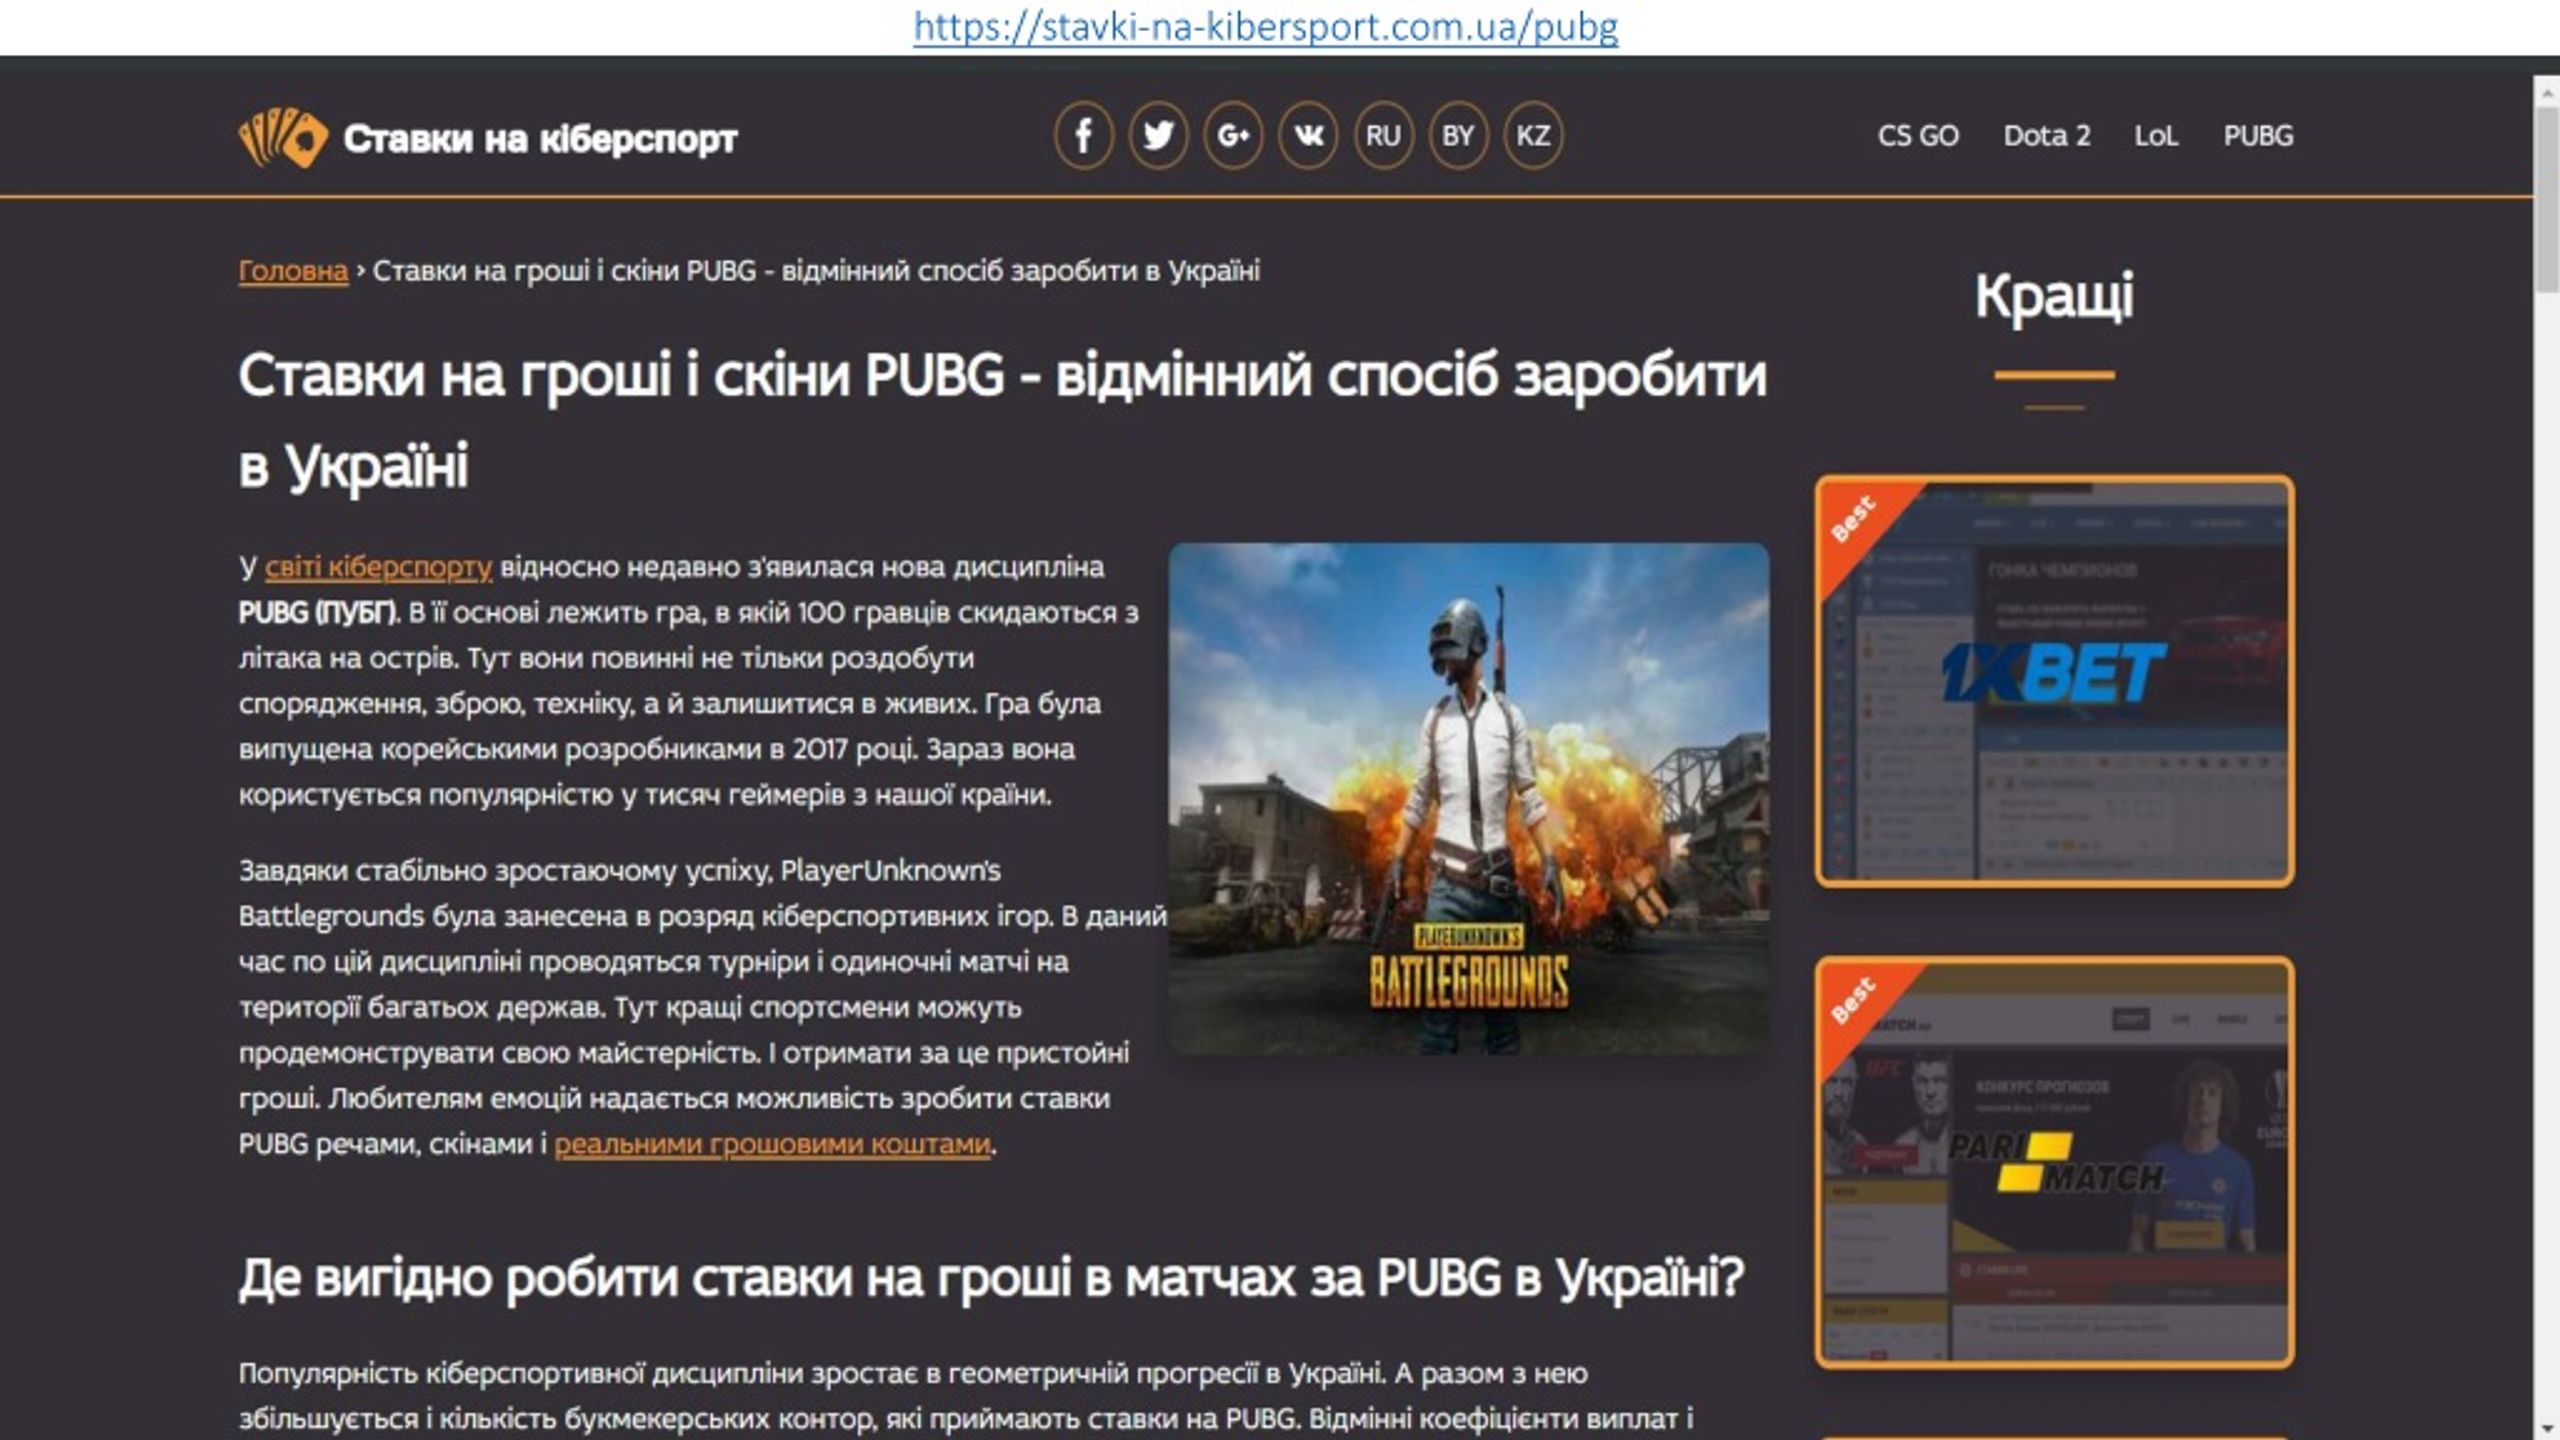Open the VK social icon
The height and width of the screenshot is (1440, 2560).
click(x=1308, y=135)
